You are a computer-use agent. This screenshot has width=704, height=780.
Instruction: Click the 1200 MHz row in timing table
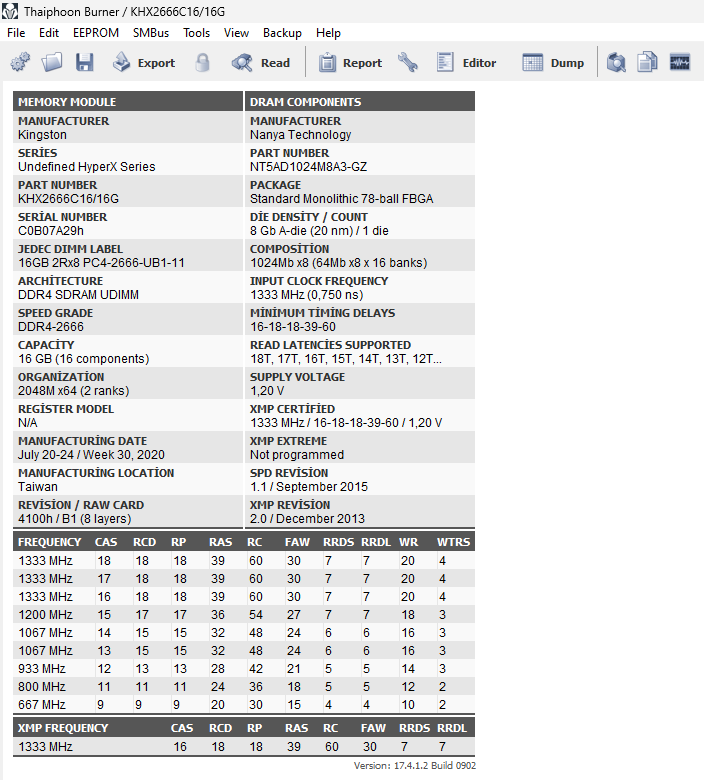244,615
